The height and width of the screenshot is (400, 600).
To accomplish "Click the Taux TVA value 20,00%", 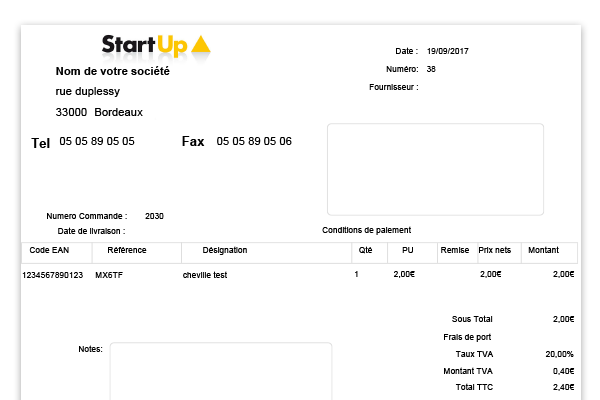I will click(x=559, y=354).
